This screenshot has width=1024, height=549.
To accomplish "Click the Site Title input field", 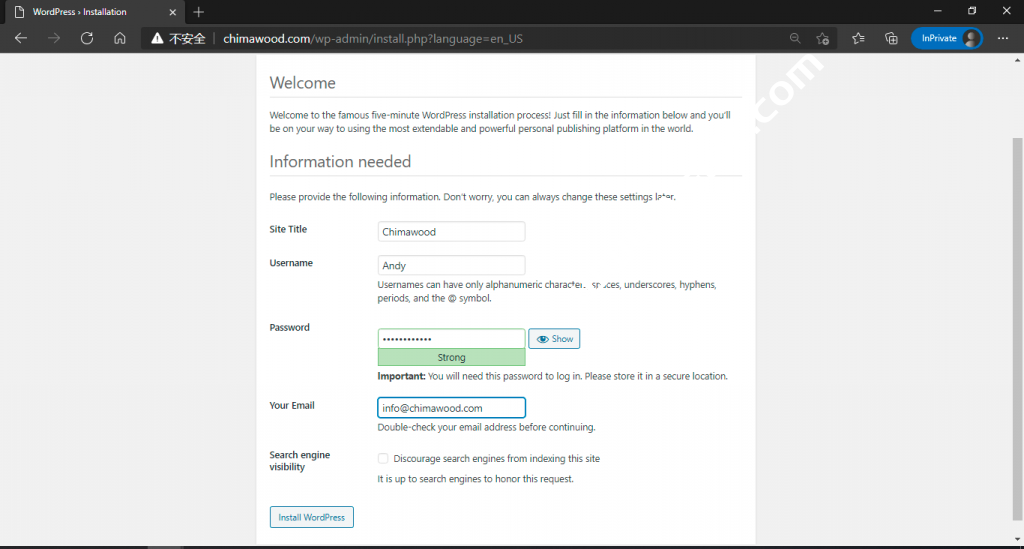I will click(x=451, y=231).
